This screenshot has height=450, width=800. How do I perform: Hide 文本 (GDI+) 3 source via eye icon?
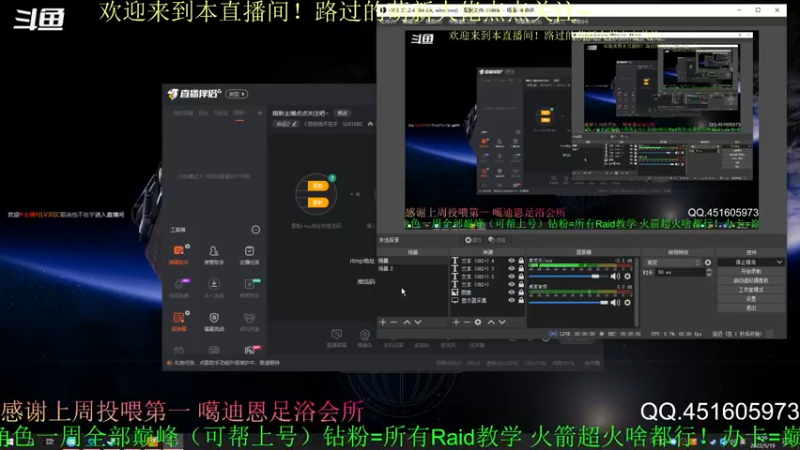coord(511,268)
